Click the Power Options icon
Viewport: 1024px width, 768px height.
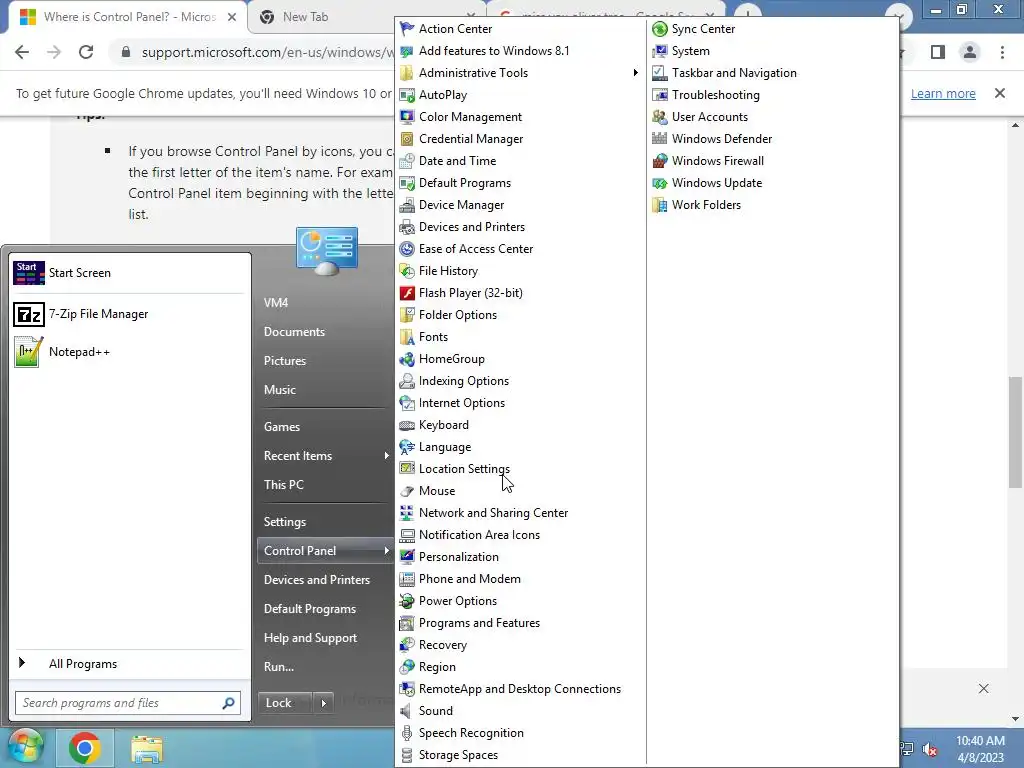[407, 601]
